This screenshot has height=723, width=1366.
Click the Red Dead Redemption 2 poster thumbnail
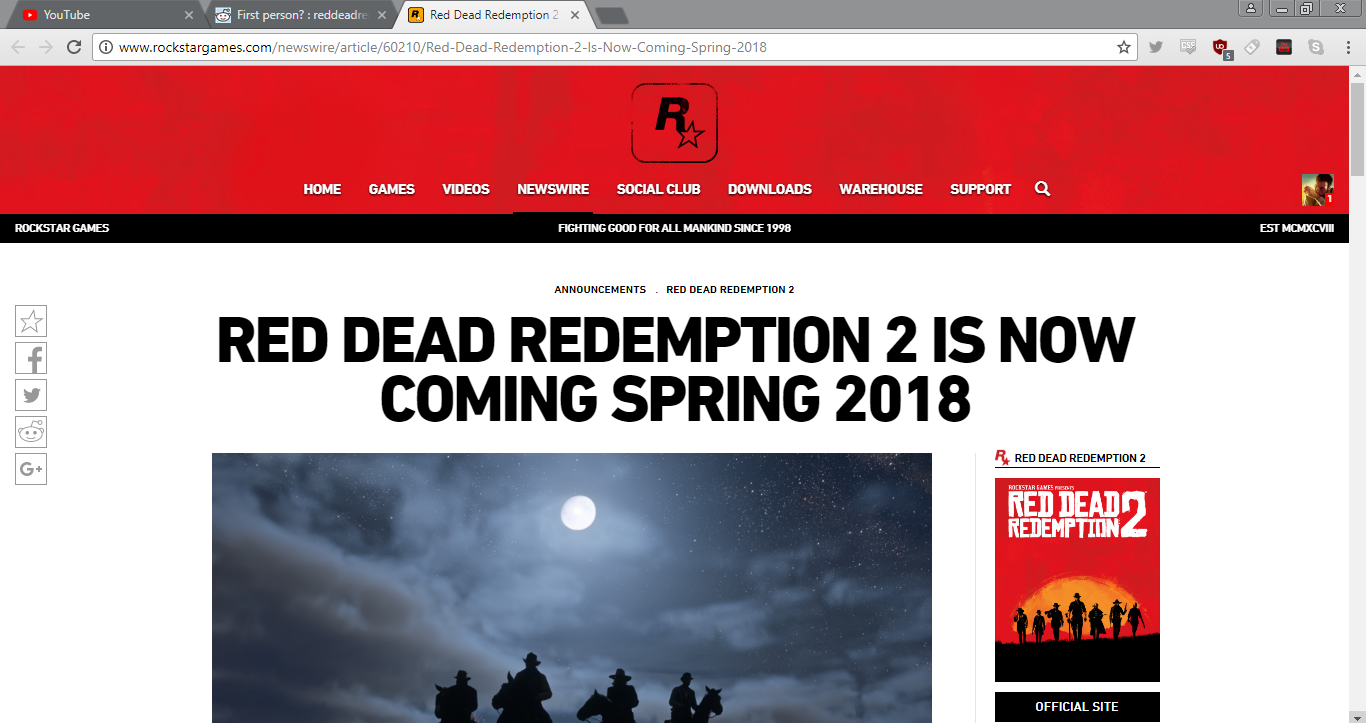pos(1076,580)
